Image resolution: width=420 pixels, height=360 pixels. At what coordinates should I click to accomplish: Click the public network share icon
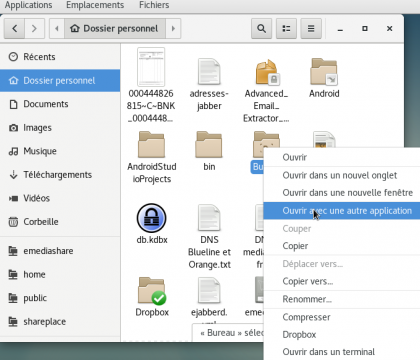(13, 298)
